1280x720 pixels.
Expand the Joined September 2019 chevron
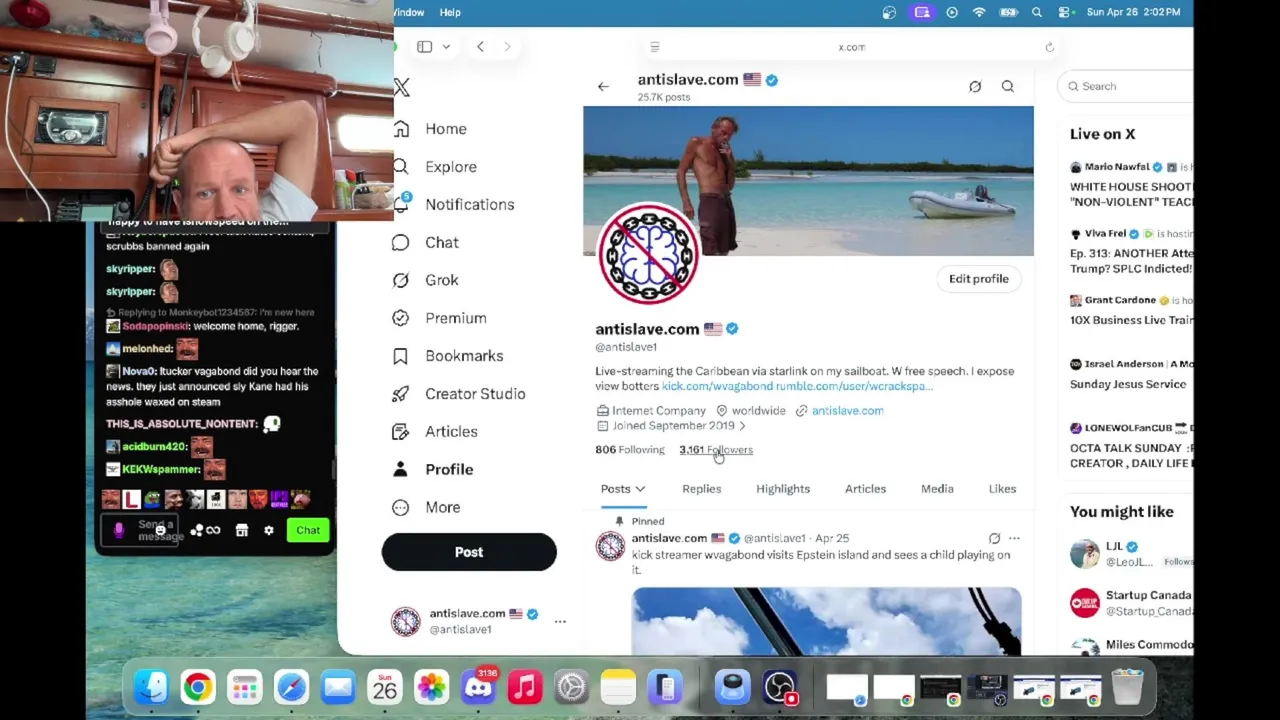(741, 426)
